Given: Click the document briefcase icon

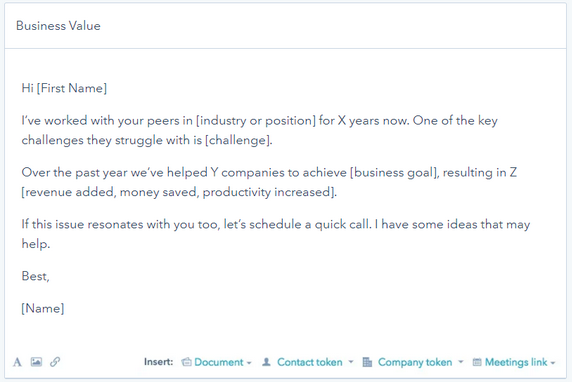Looking at the screenshot, I should (x=186, y=362).
